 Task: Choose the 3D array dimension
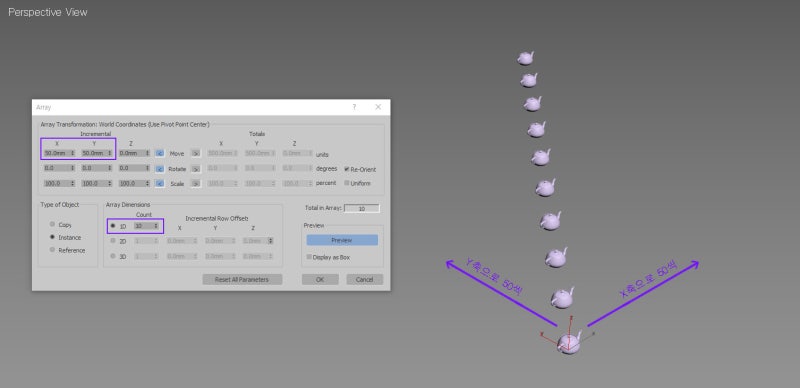(113, 256)
